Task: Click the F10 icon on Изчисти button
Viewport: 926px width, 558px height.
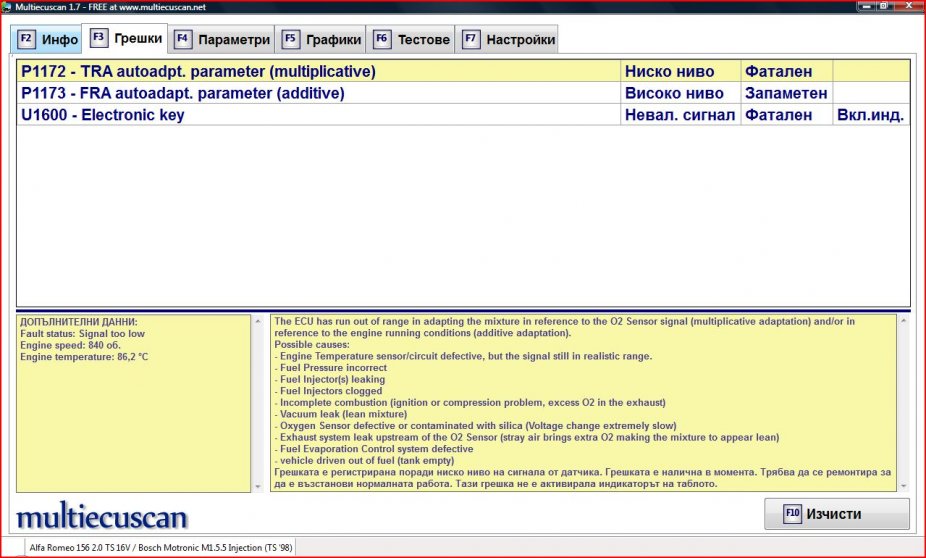Action: 792,514
